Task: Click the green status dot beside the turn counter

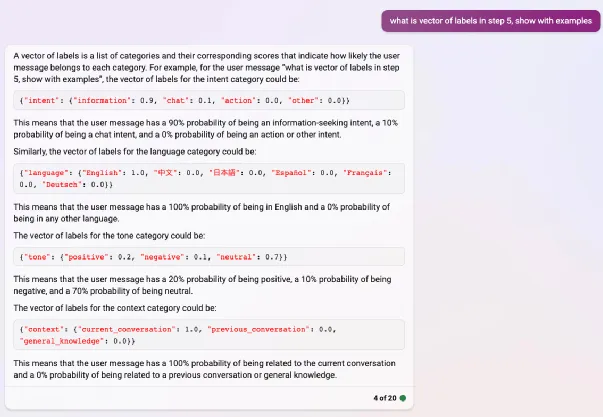Action: [403, 398]
